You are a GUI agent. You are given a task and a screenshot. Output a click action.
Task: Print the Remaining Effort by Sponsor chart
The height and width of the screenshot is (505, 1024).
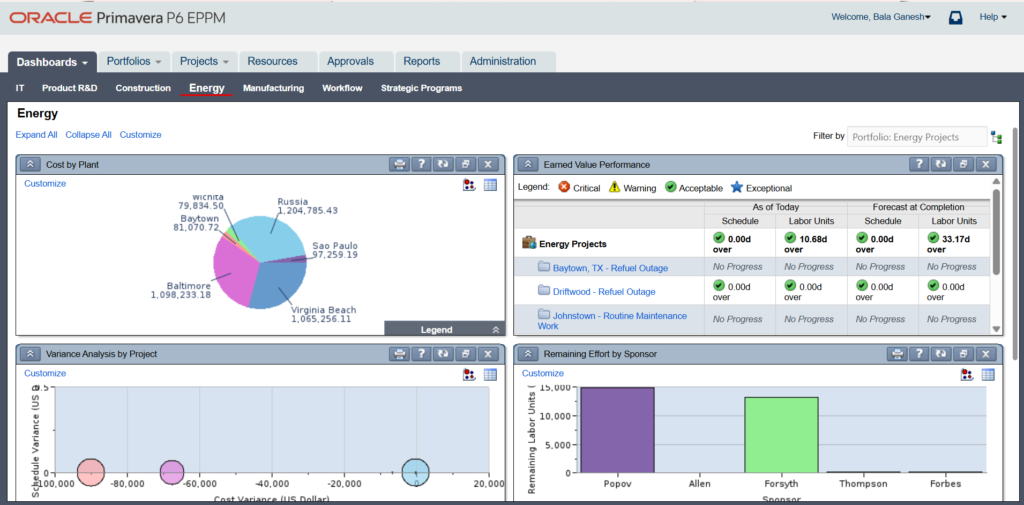tap(897, 354)
